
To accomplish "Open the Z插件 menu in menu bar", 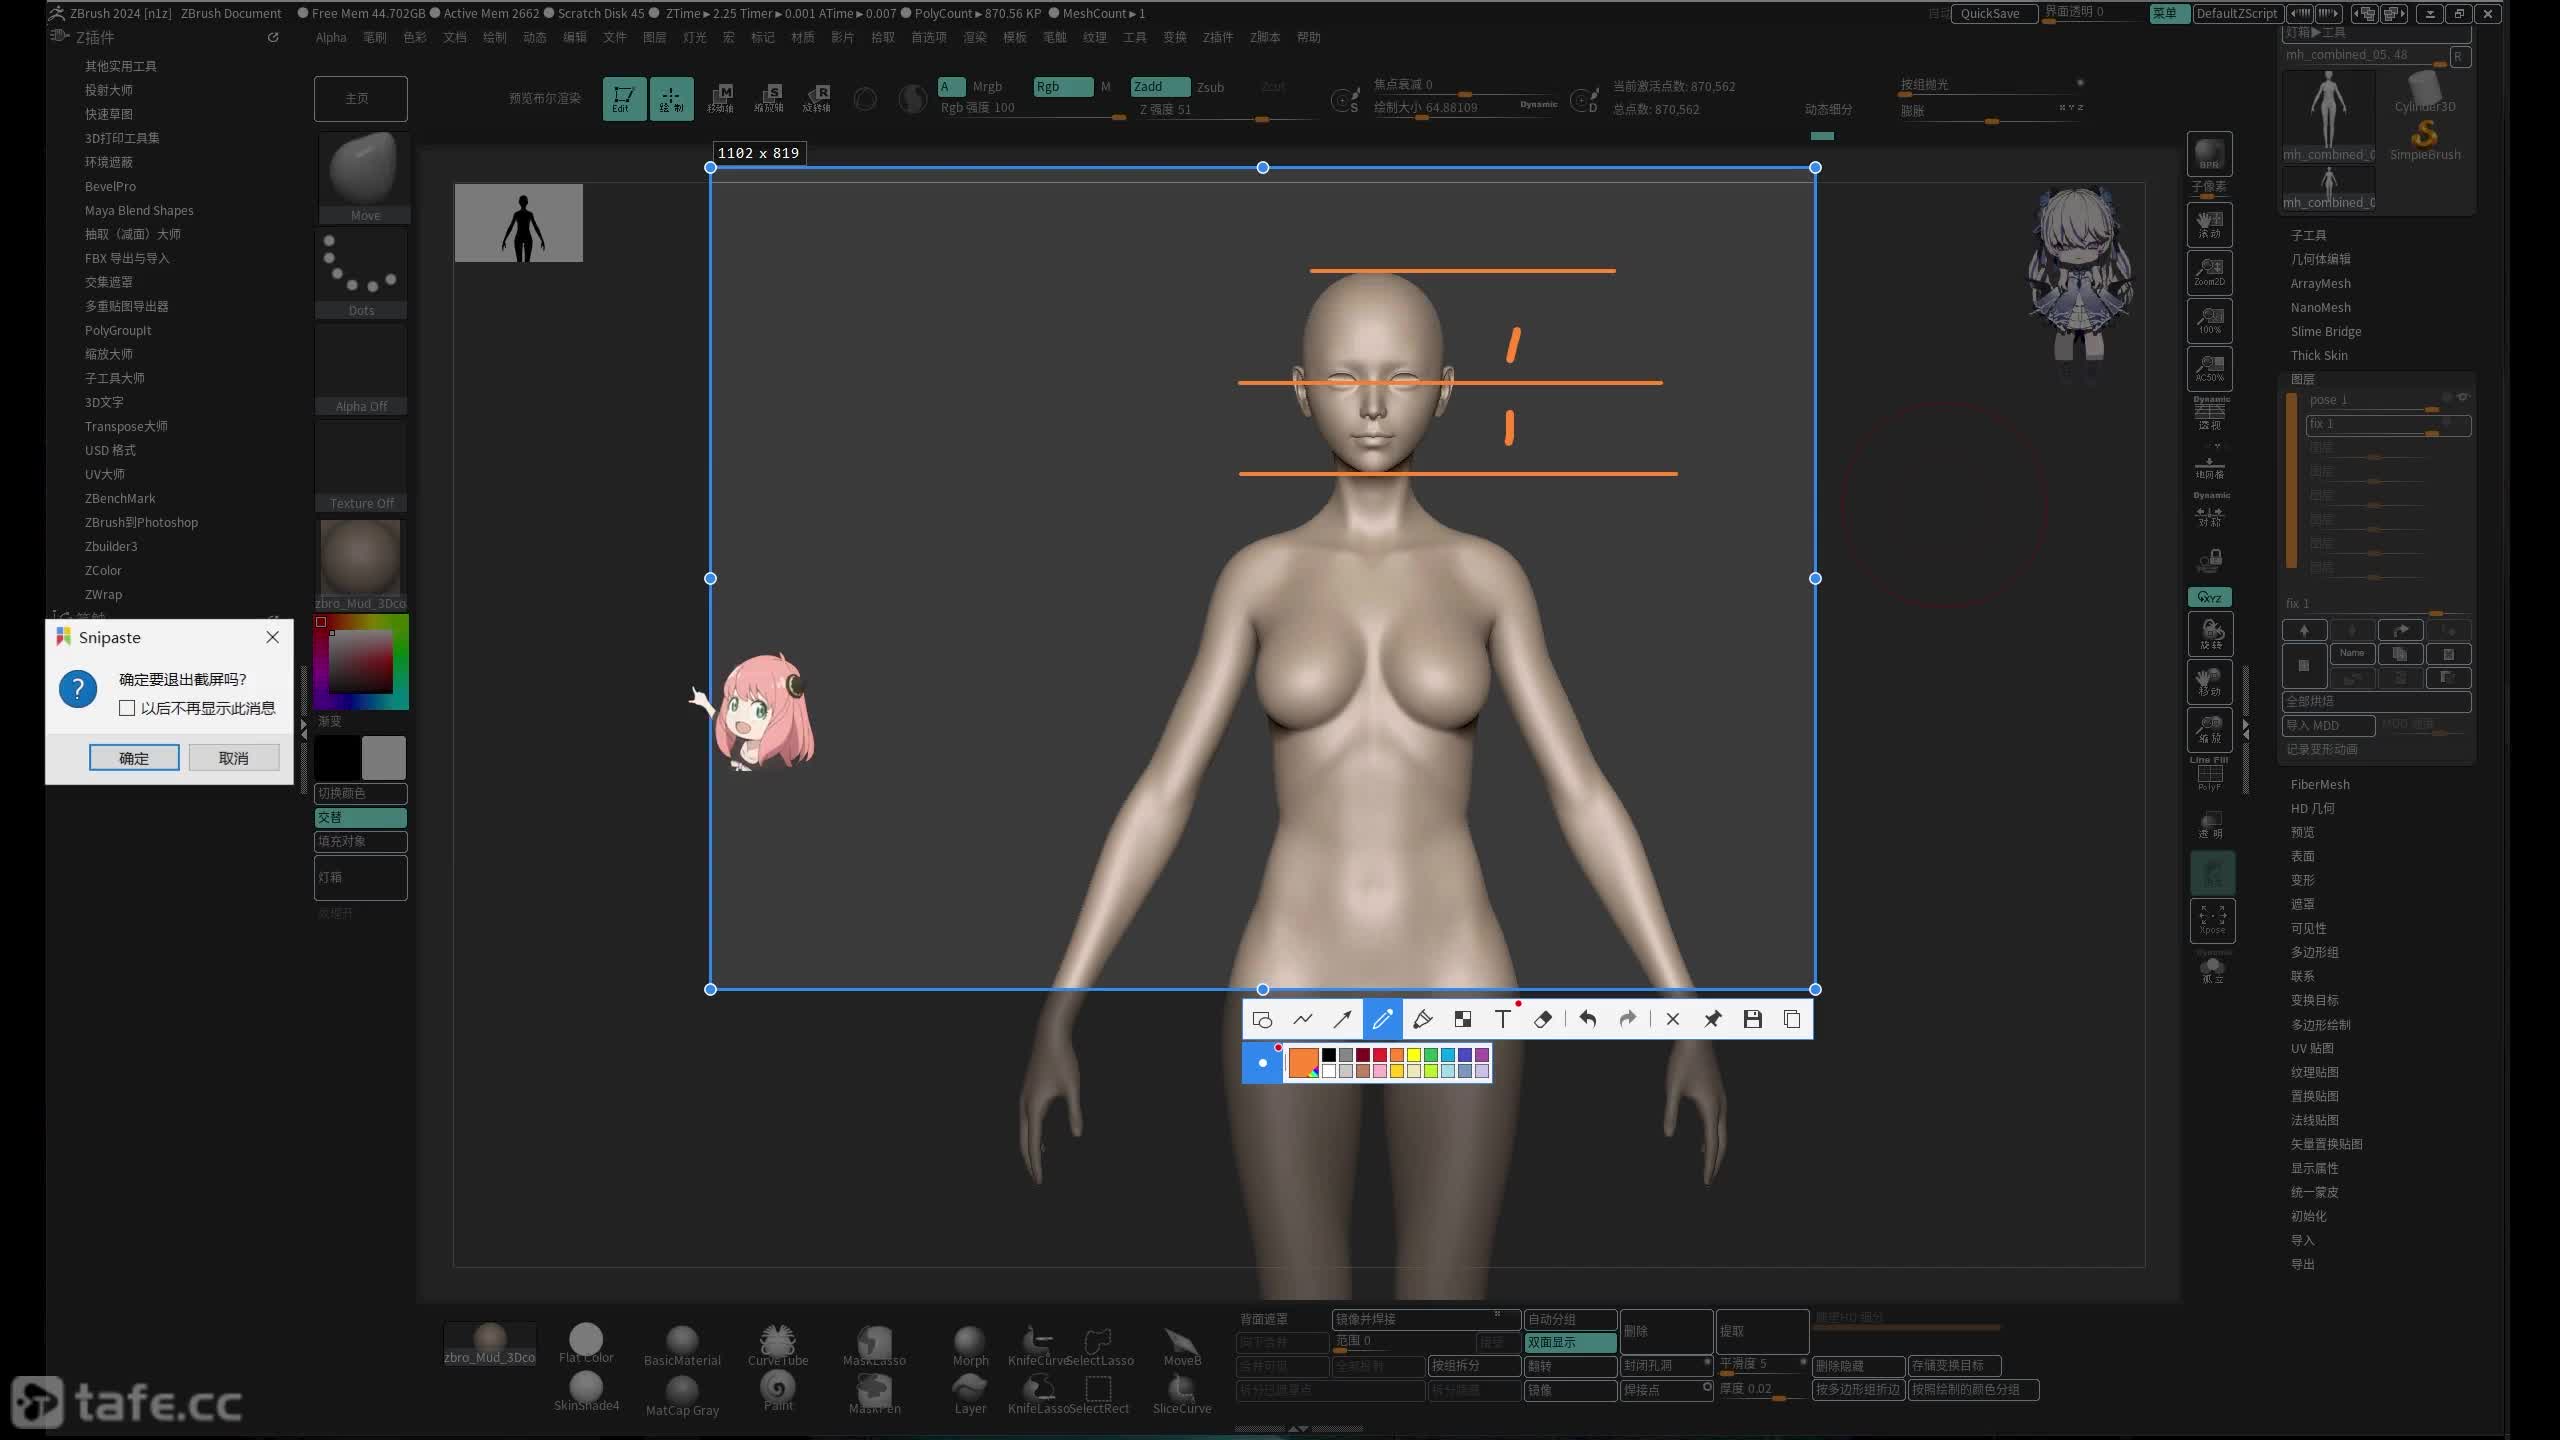I will point(1217,37).
